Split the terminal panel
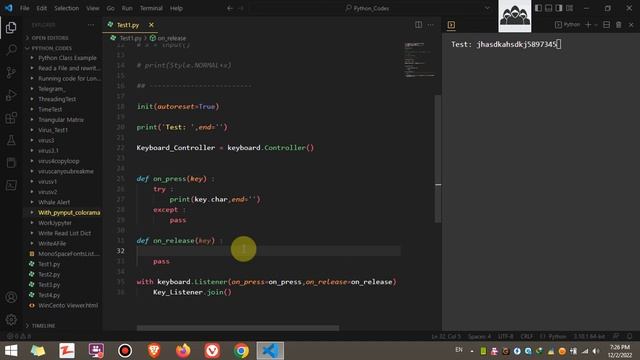This screenshot has width=640, height=360. click(x=607, y=25)
